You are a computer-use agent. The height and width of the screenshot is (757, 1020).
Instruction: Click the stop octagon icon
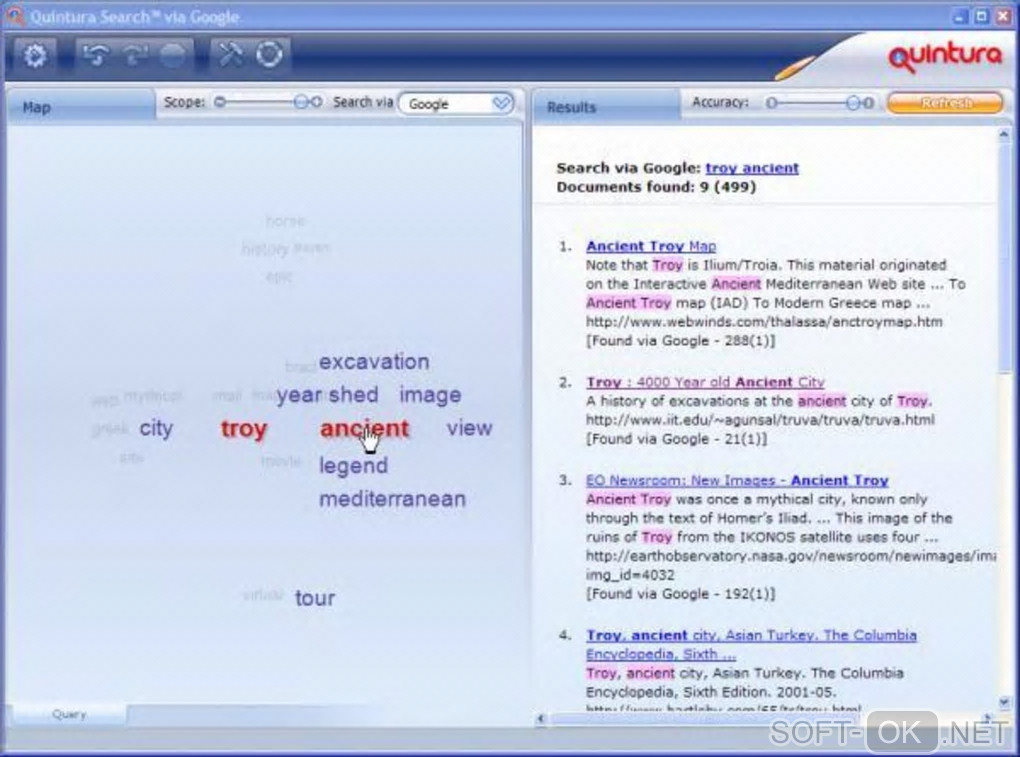point(173,55)
